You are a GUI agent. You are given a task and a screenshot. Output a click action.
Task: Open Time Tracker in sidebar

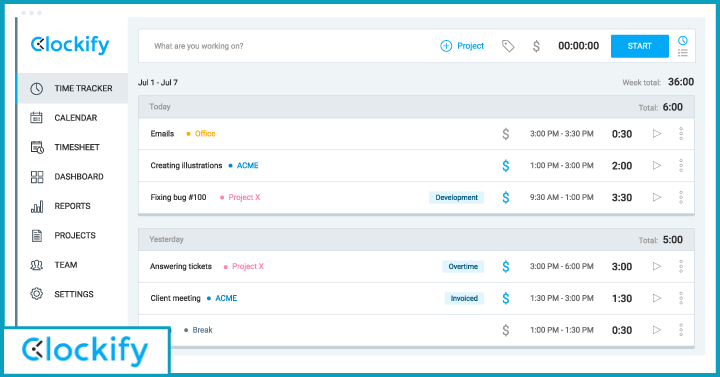point(72,88)
